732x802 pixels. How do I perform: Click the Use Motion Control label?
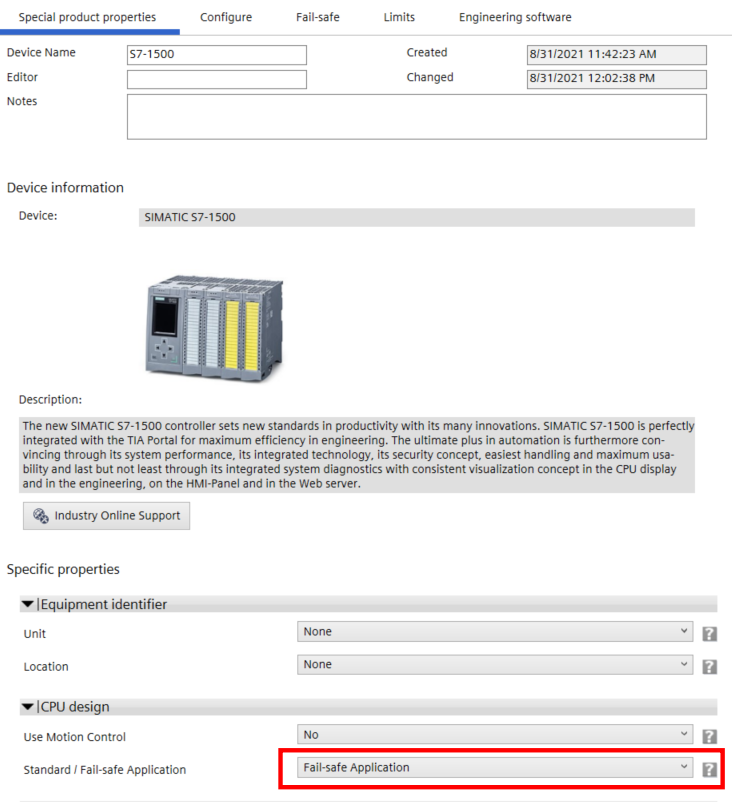coord(75,737)
